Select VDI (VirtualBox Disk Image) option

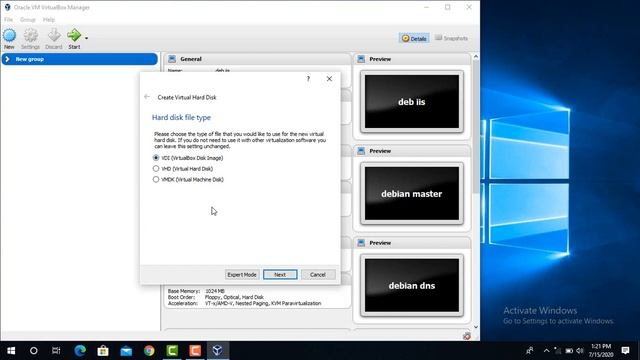[188, 158]
